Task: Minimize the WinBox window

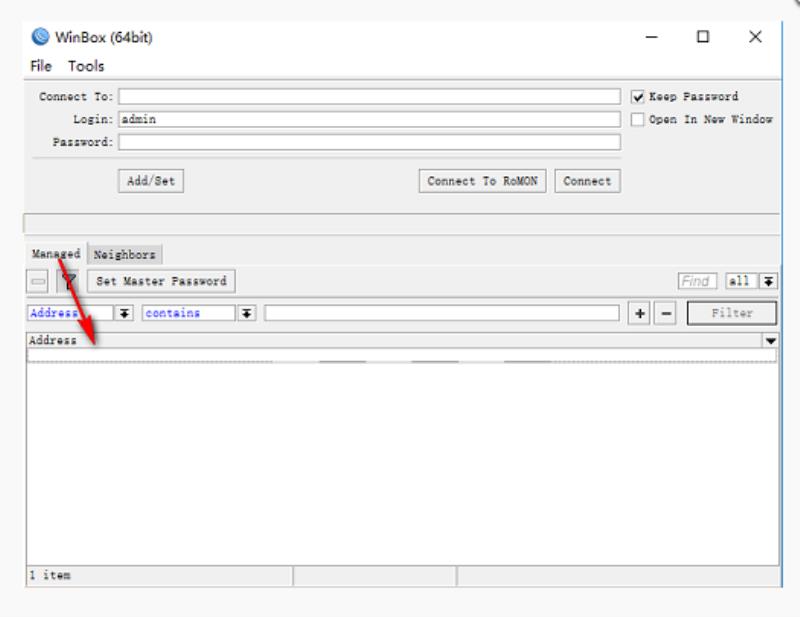Action: point(652,37)
